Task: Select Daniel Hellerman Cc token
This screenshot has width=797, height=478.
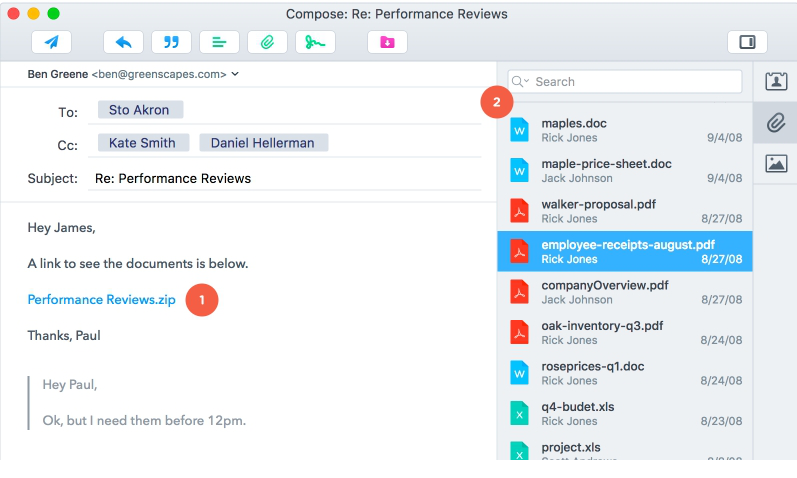Action: 263,143
